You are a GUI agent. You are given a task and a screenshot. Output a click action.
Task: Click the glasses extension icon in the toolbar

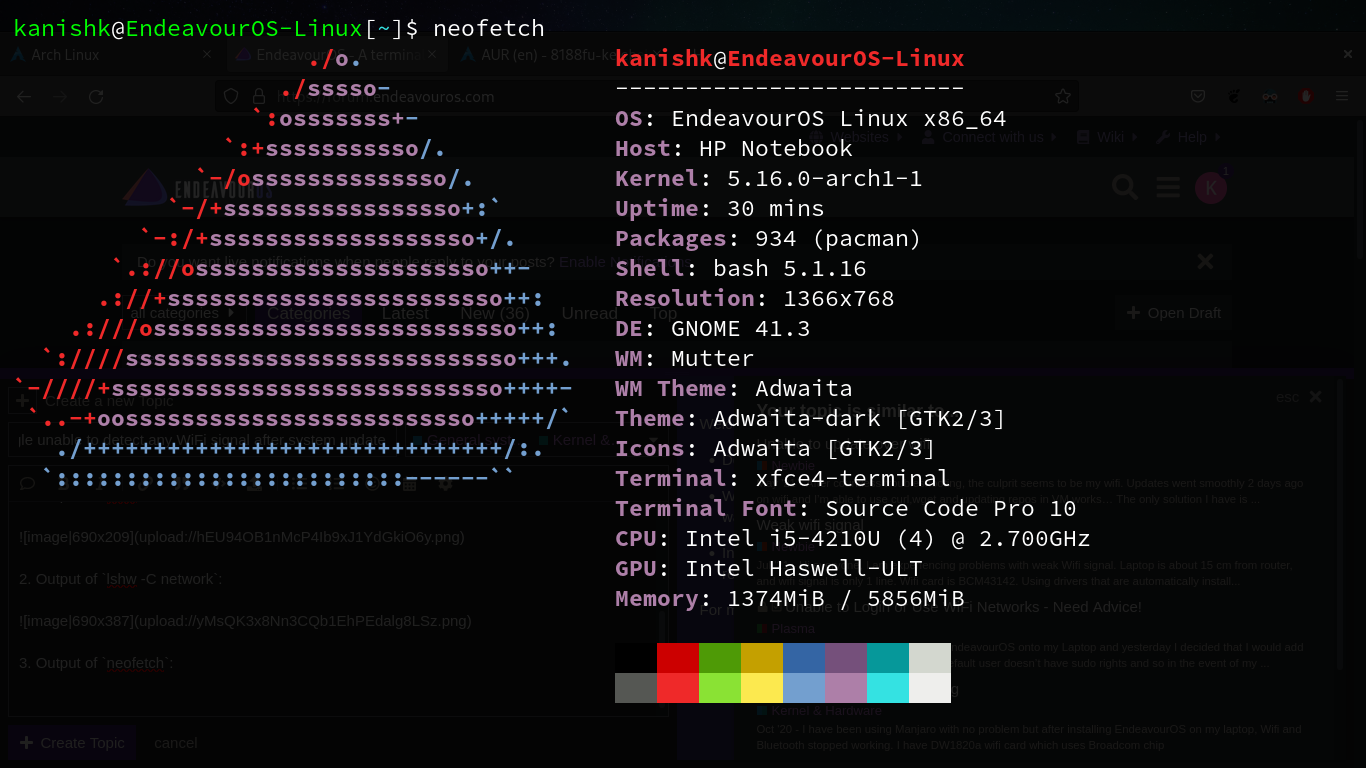(1269, 97)
